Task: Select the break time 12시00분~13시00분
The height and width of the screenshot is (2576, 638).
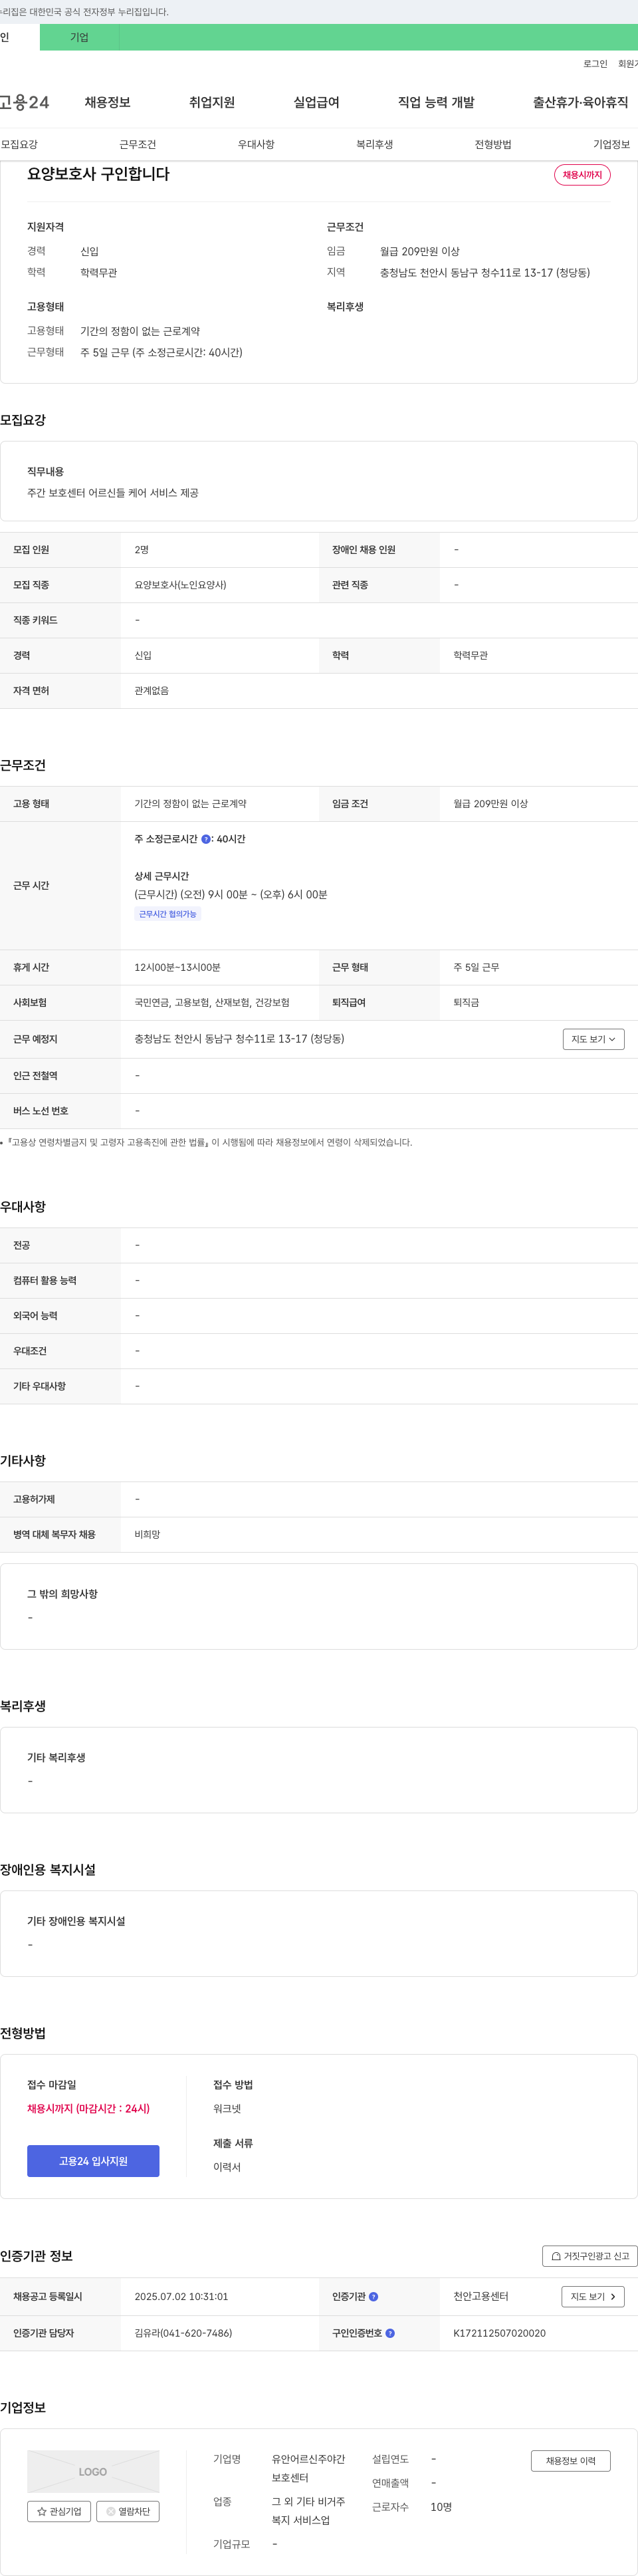Action: point(177,968)
